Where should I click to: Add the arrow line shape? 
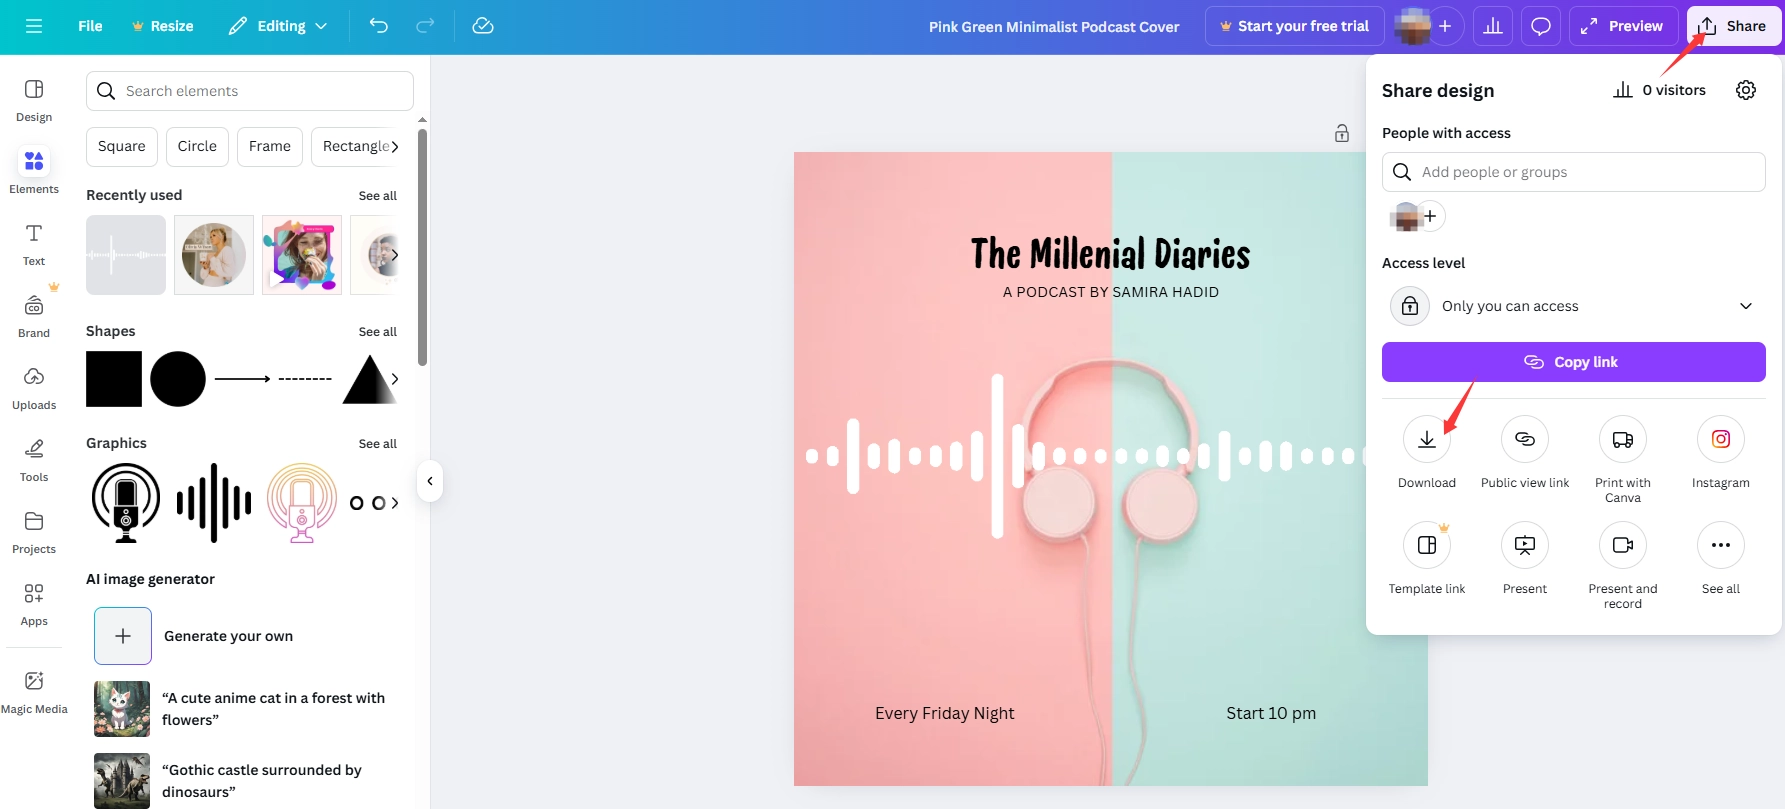click(x=242, y=379)
